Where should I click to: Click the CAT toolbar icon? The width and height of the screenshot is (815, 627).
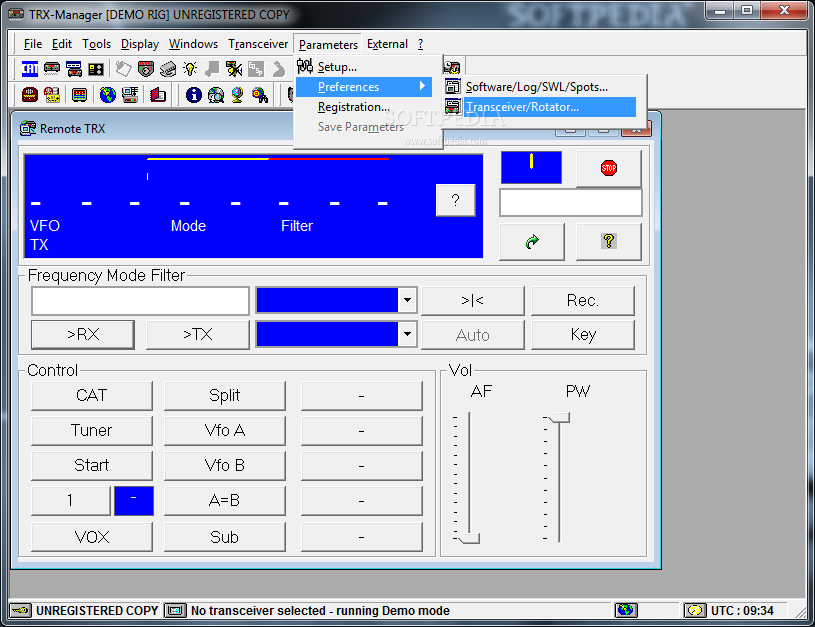(30, 68)
